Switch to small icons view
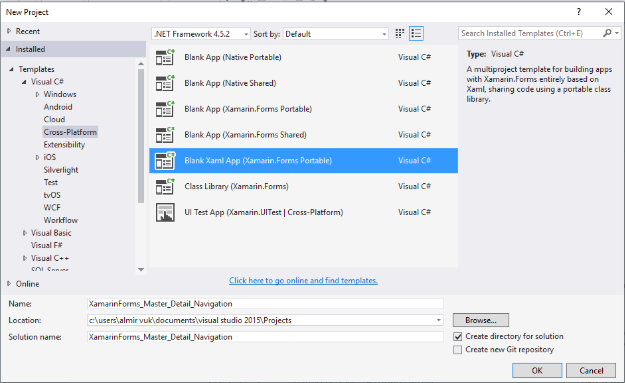The height and width of the screenshot is (383, 625). pyautogui.click(x=399, y=33)
